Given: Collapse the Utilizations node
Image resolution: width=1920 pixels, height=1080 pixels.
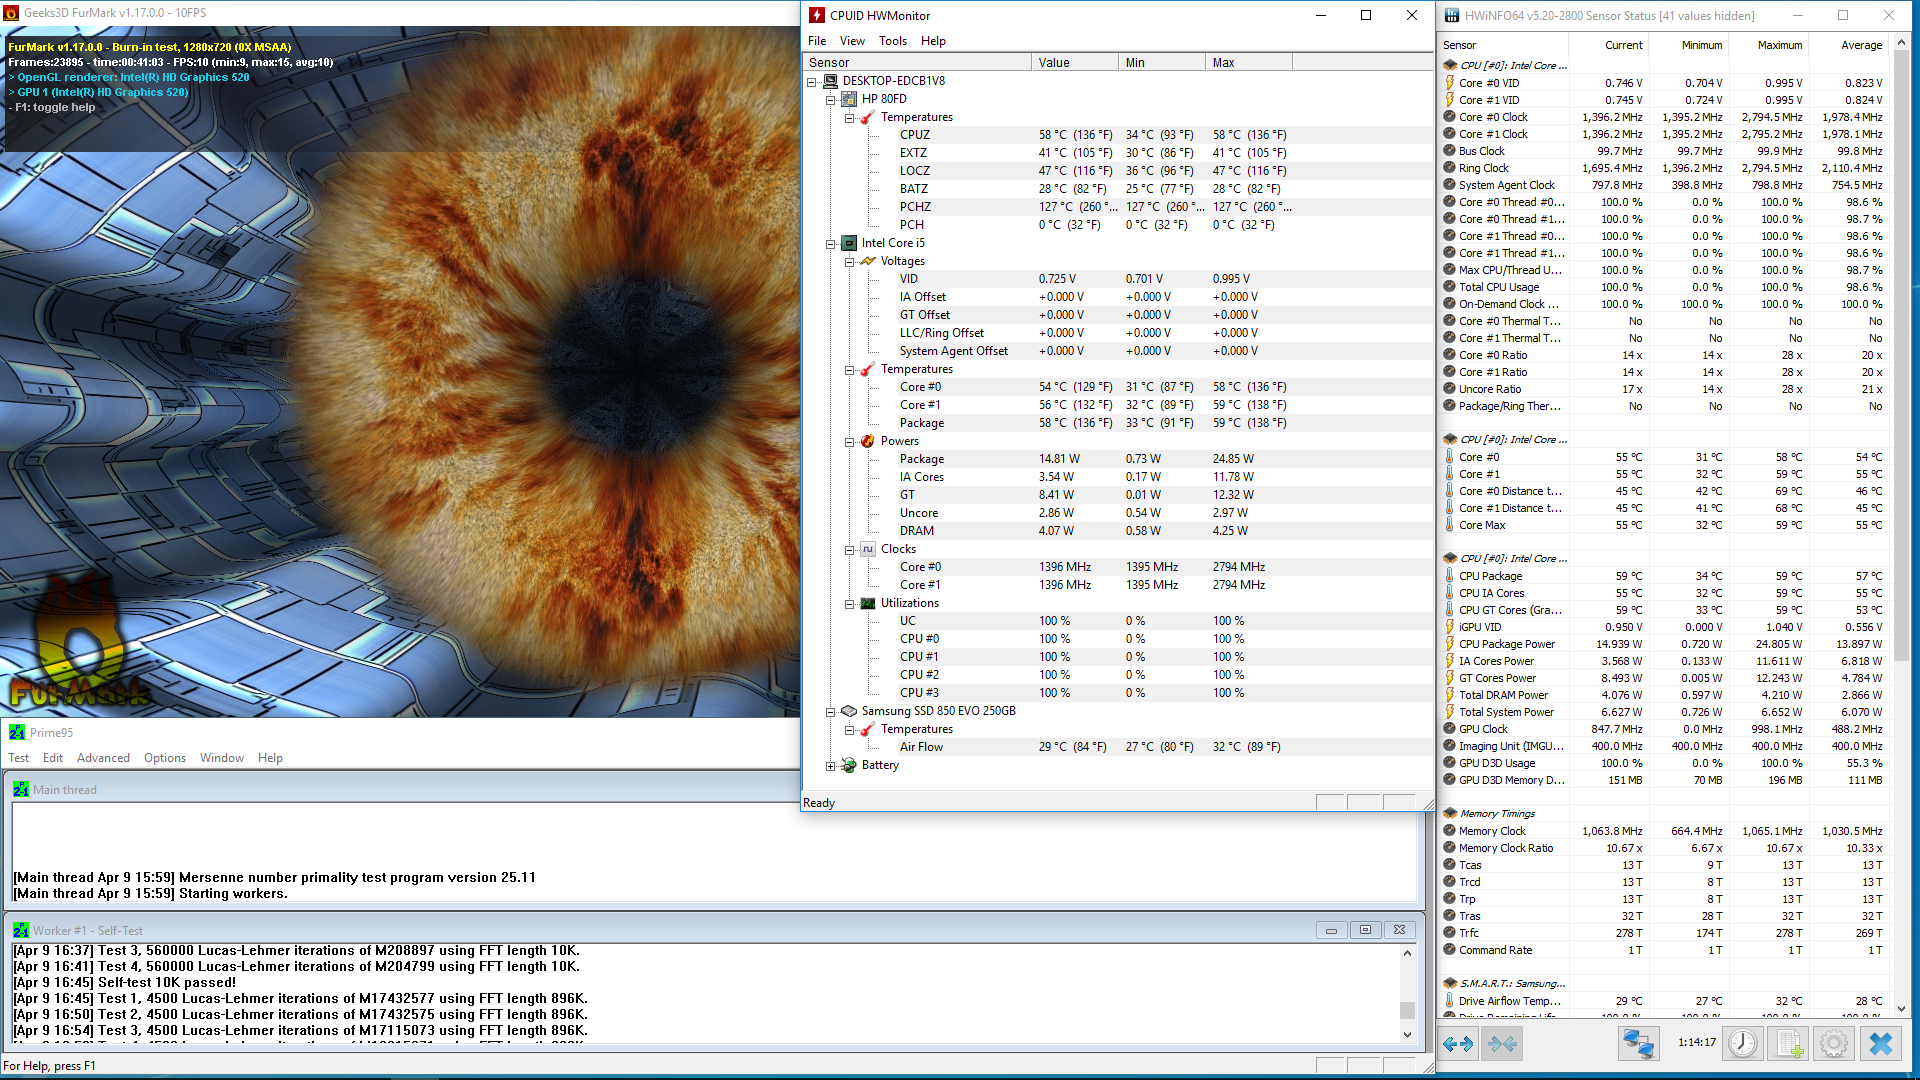Looking at the screenshot, I should 849,604.
